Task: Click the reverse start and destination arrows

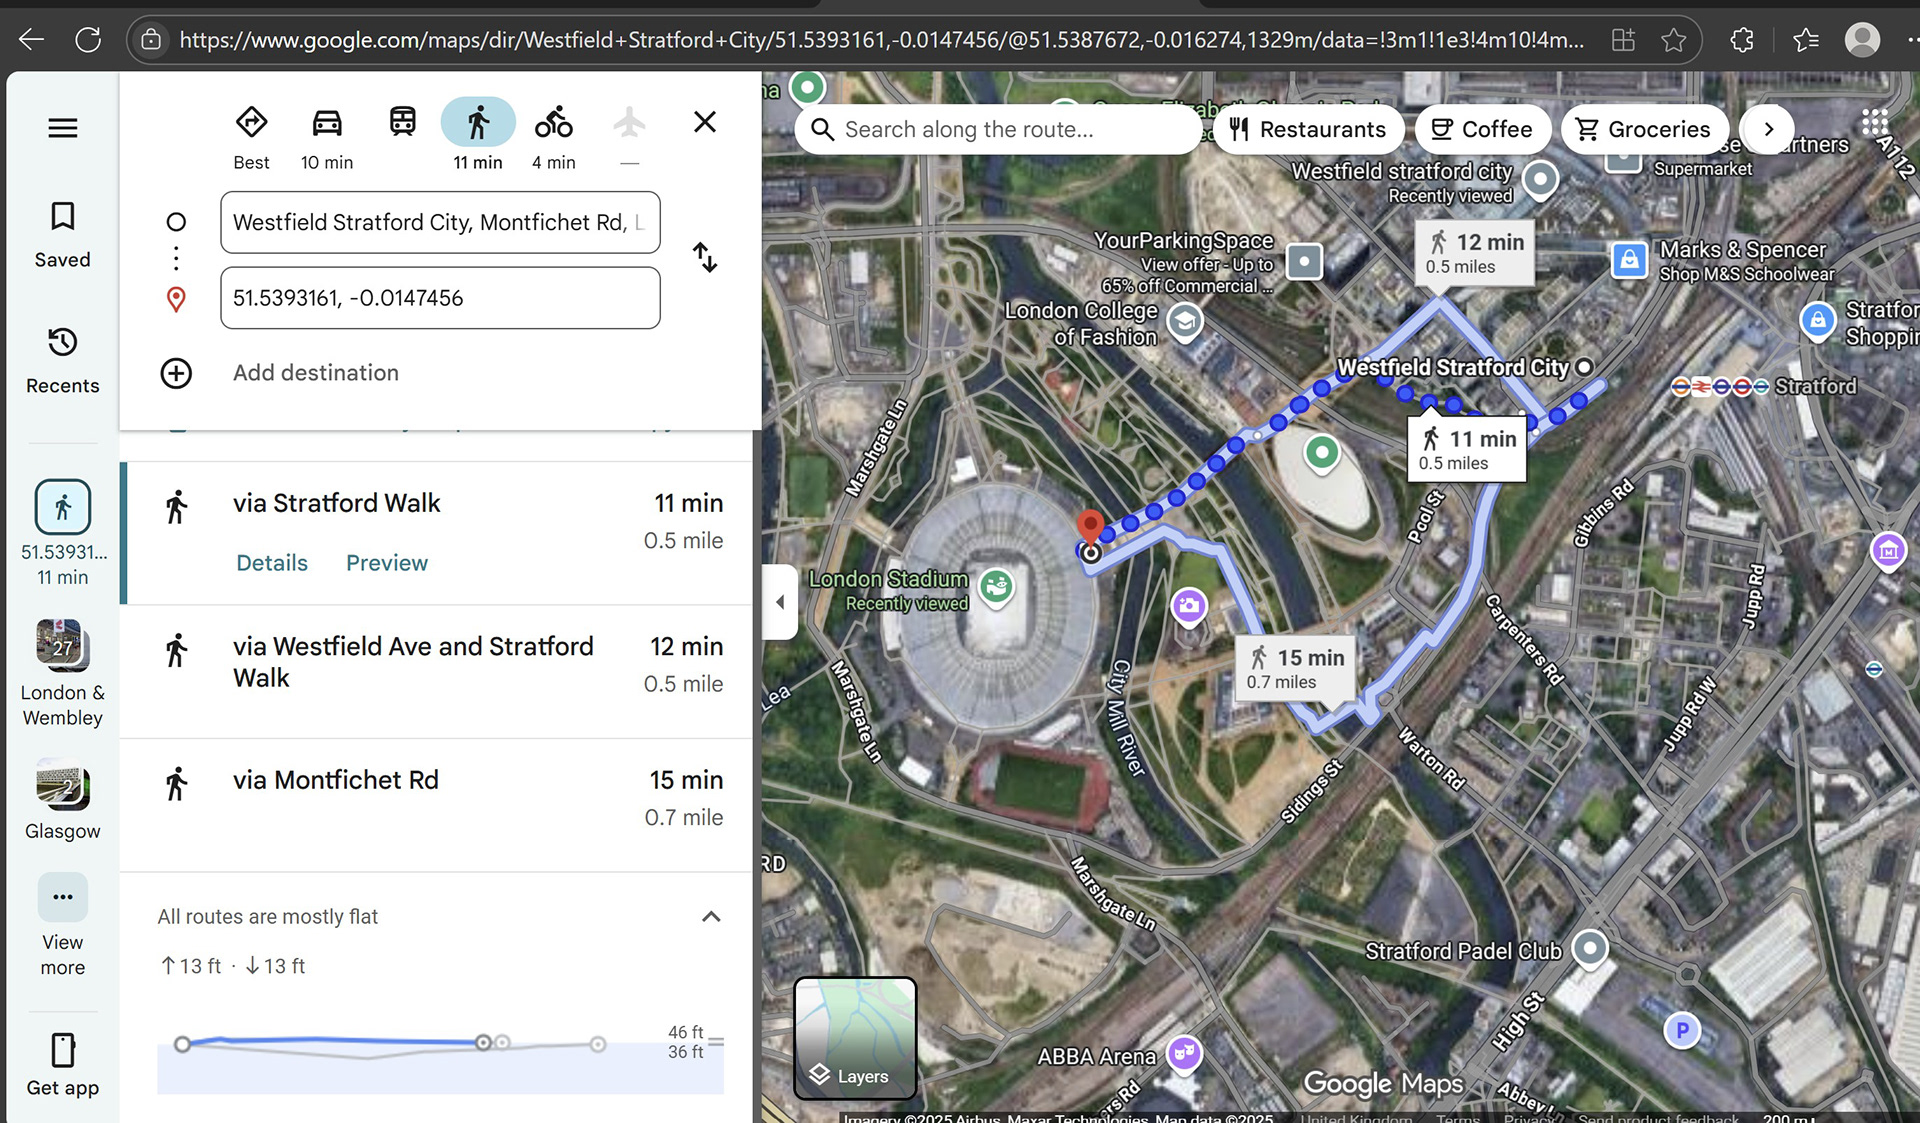Action: click(705, 258)
